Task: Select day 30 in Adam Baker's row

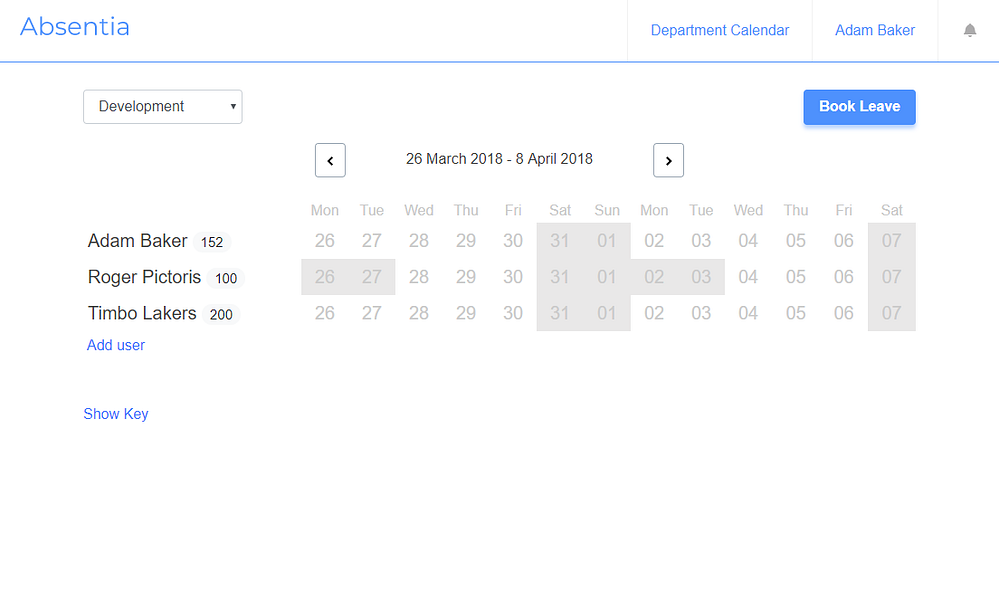Action: [513, 241]
